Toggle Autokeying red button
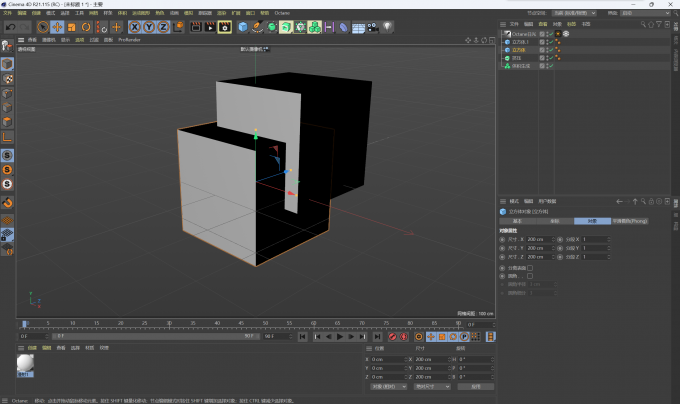This screenshot has width=680, height=404. click(404, 337)
